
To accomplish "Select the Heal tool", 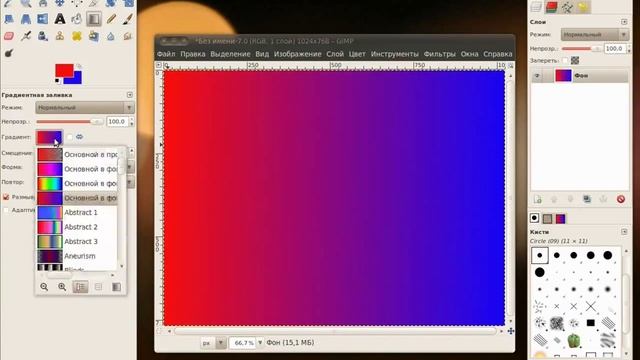I will click(x=77, y=36).
